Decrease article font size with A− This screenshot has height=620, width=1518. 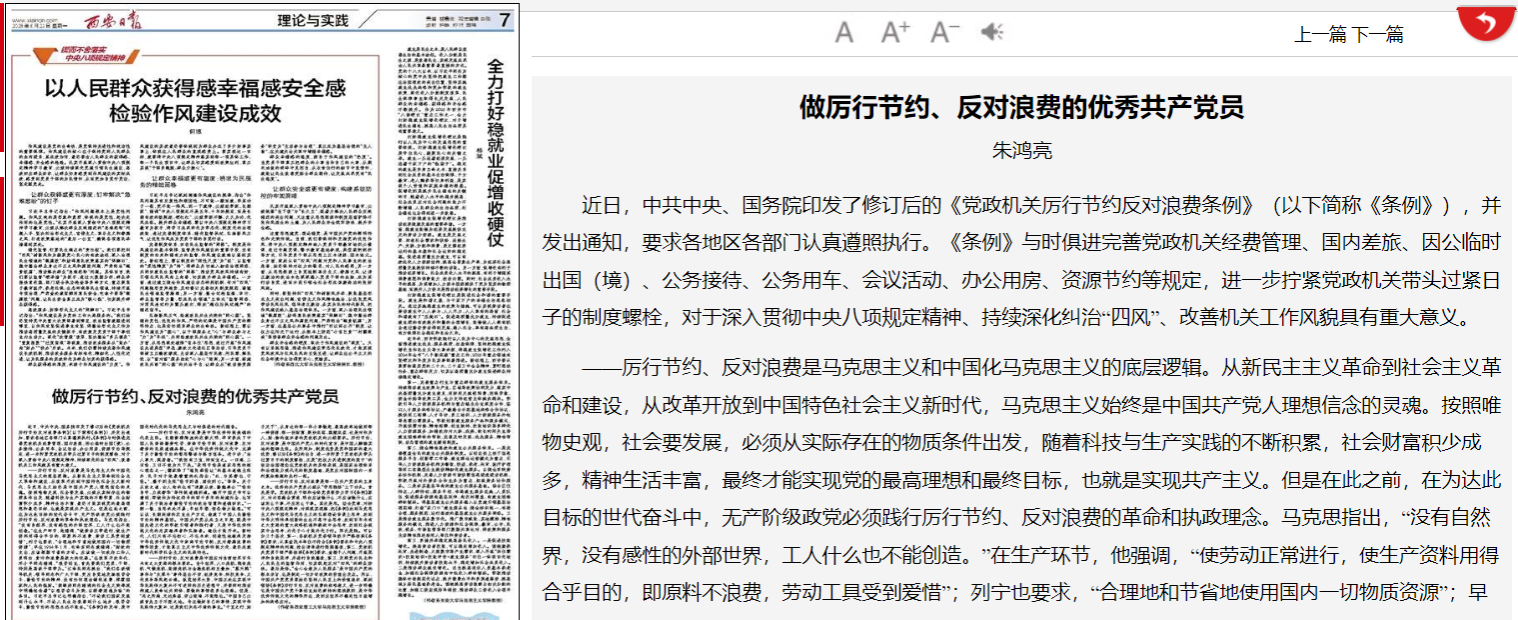pyautogui.click(x=944, y=33)
